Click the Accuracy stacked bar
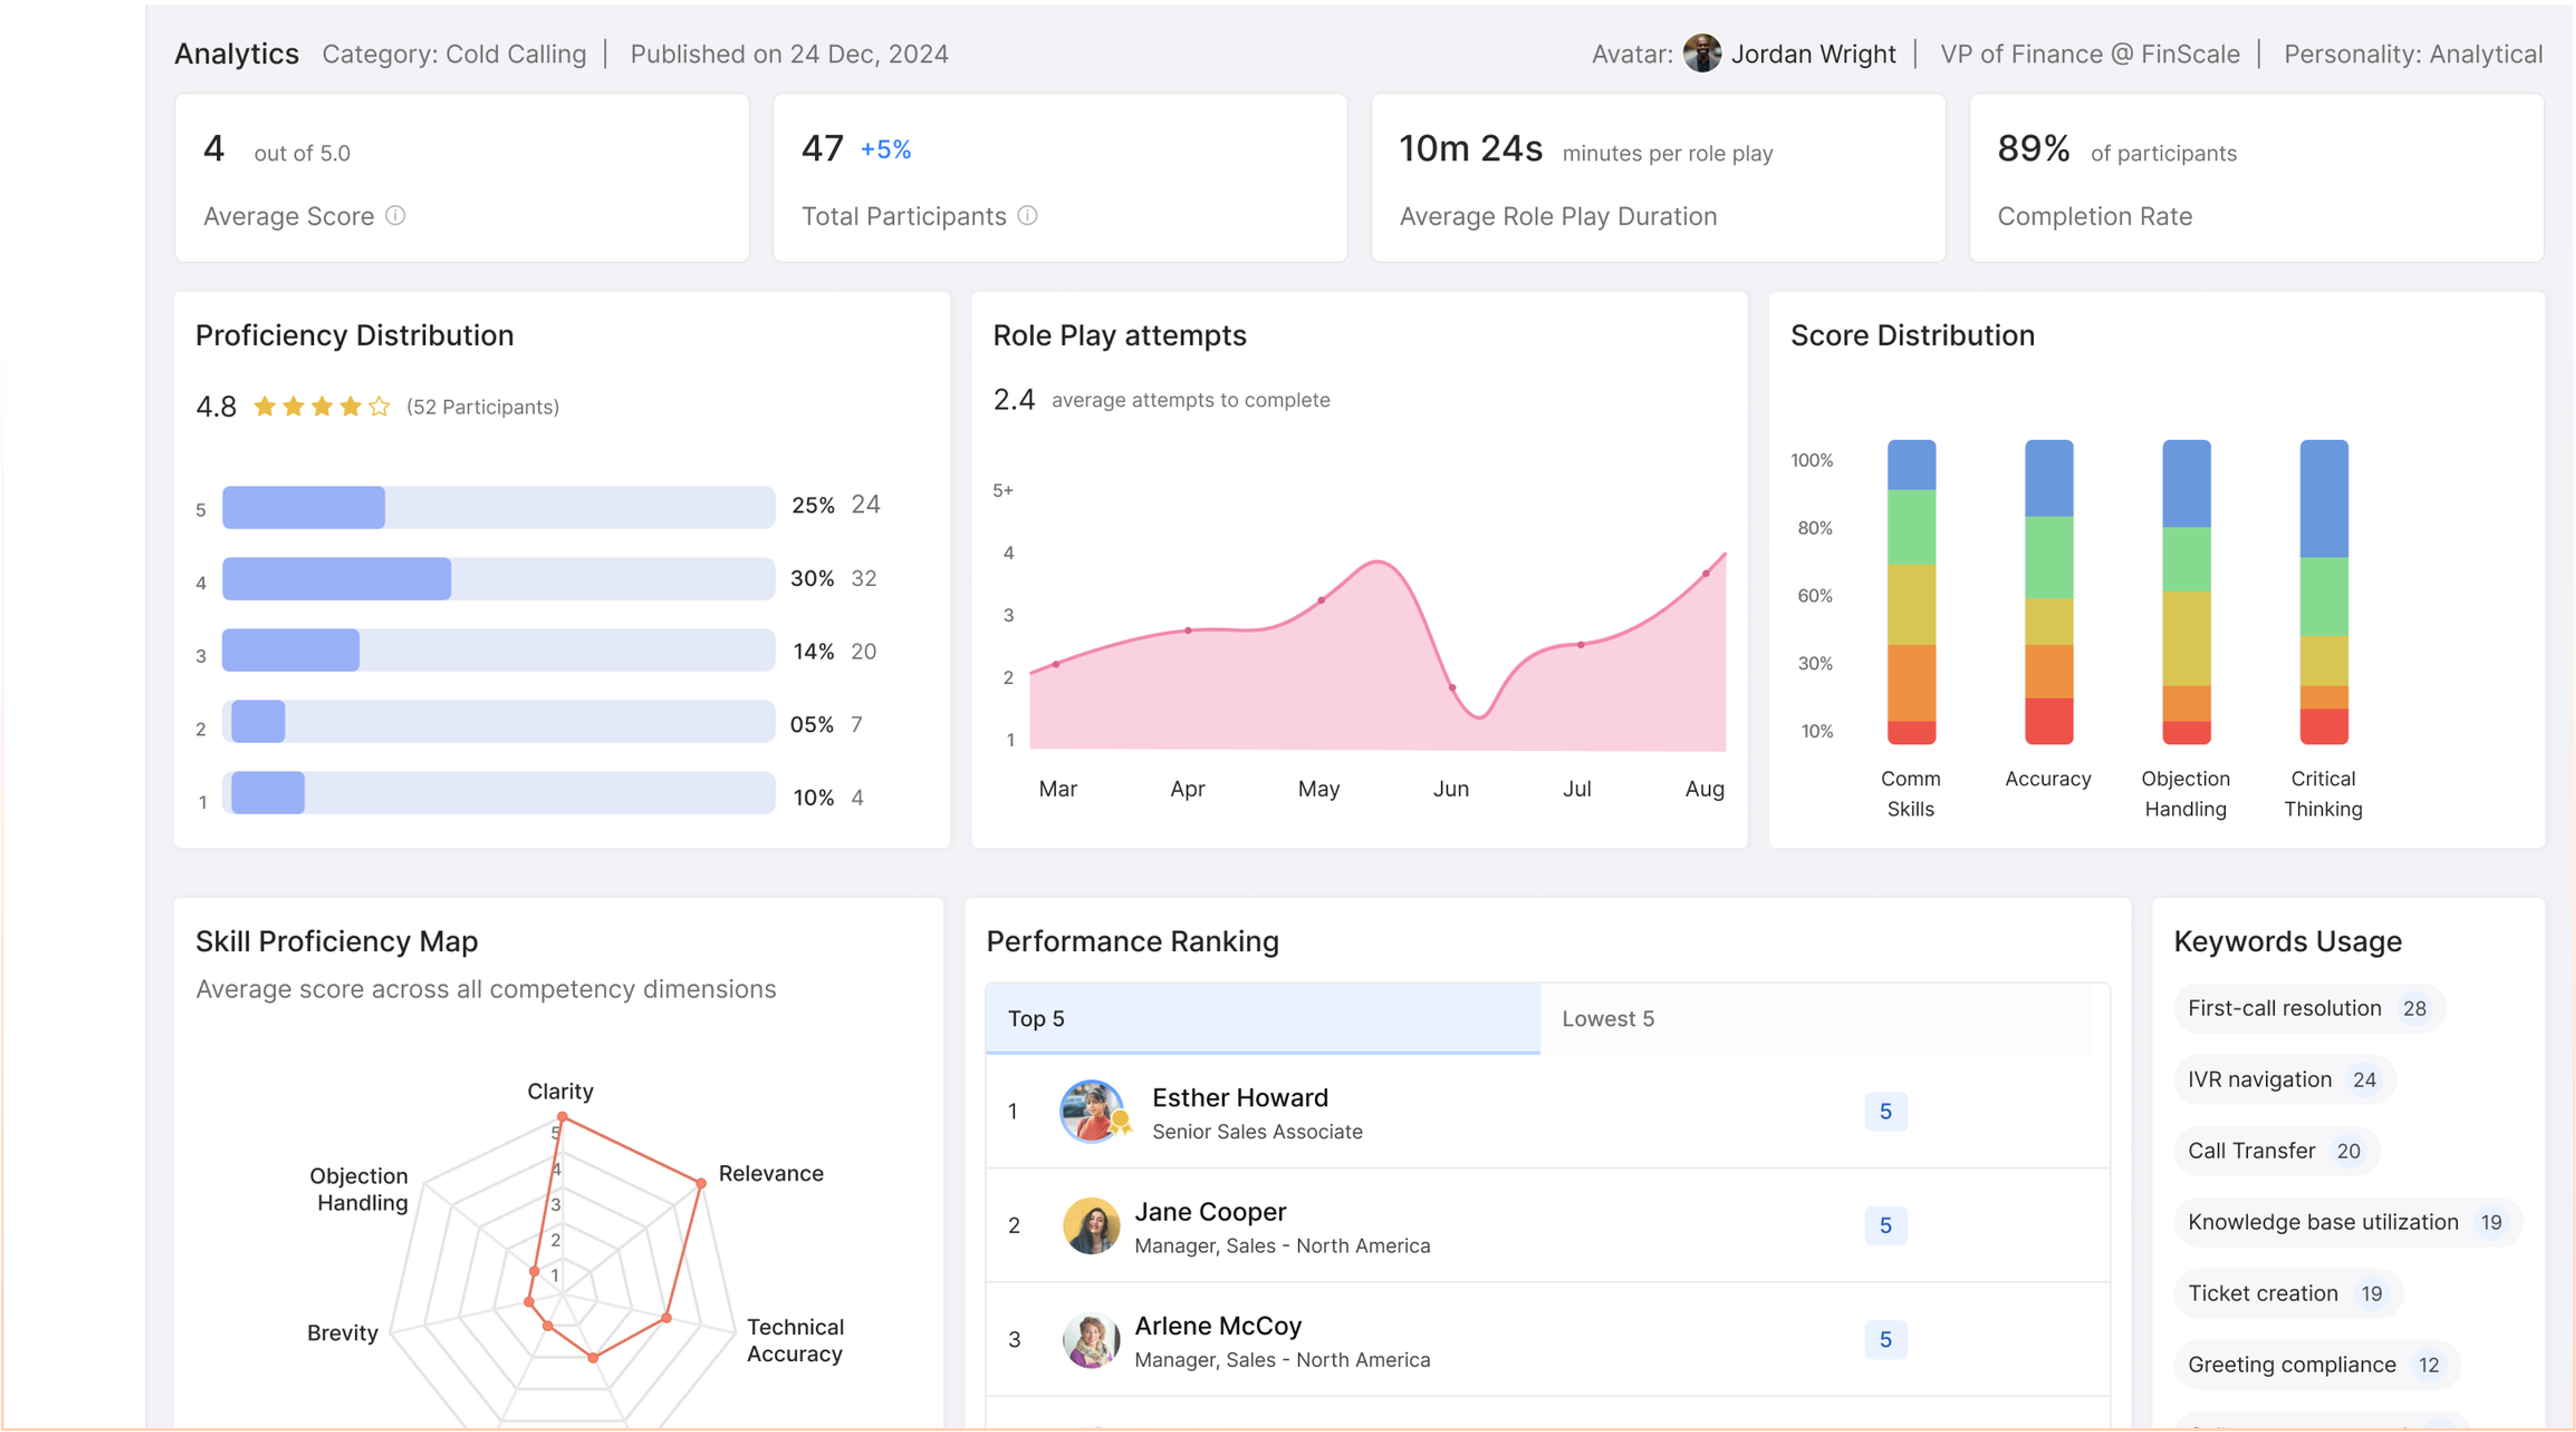Screen dimensions: 2576x1432 pos(2048,592)
